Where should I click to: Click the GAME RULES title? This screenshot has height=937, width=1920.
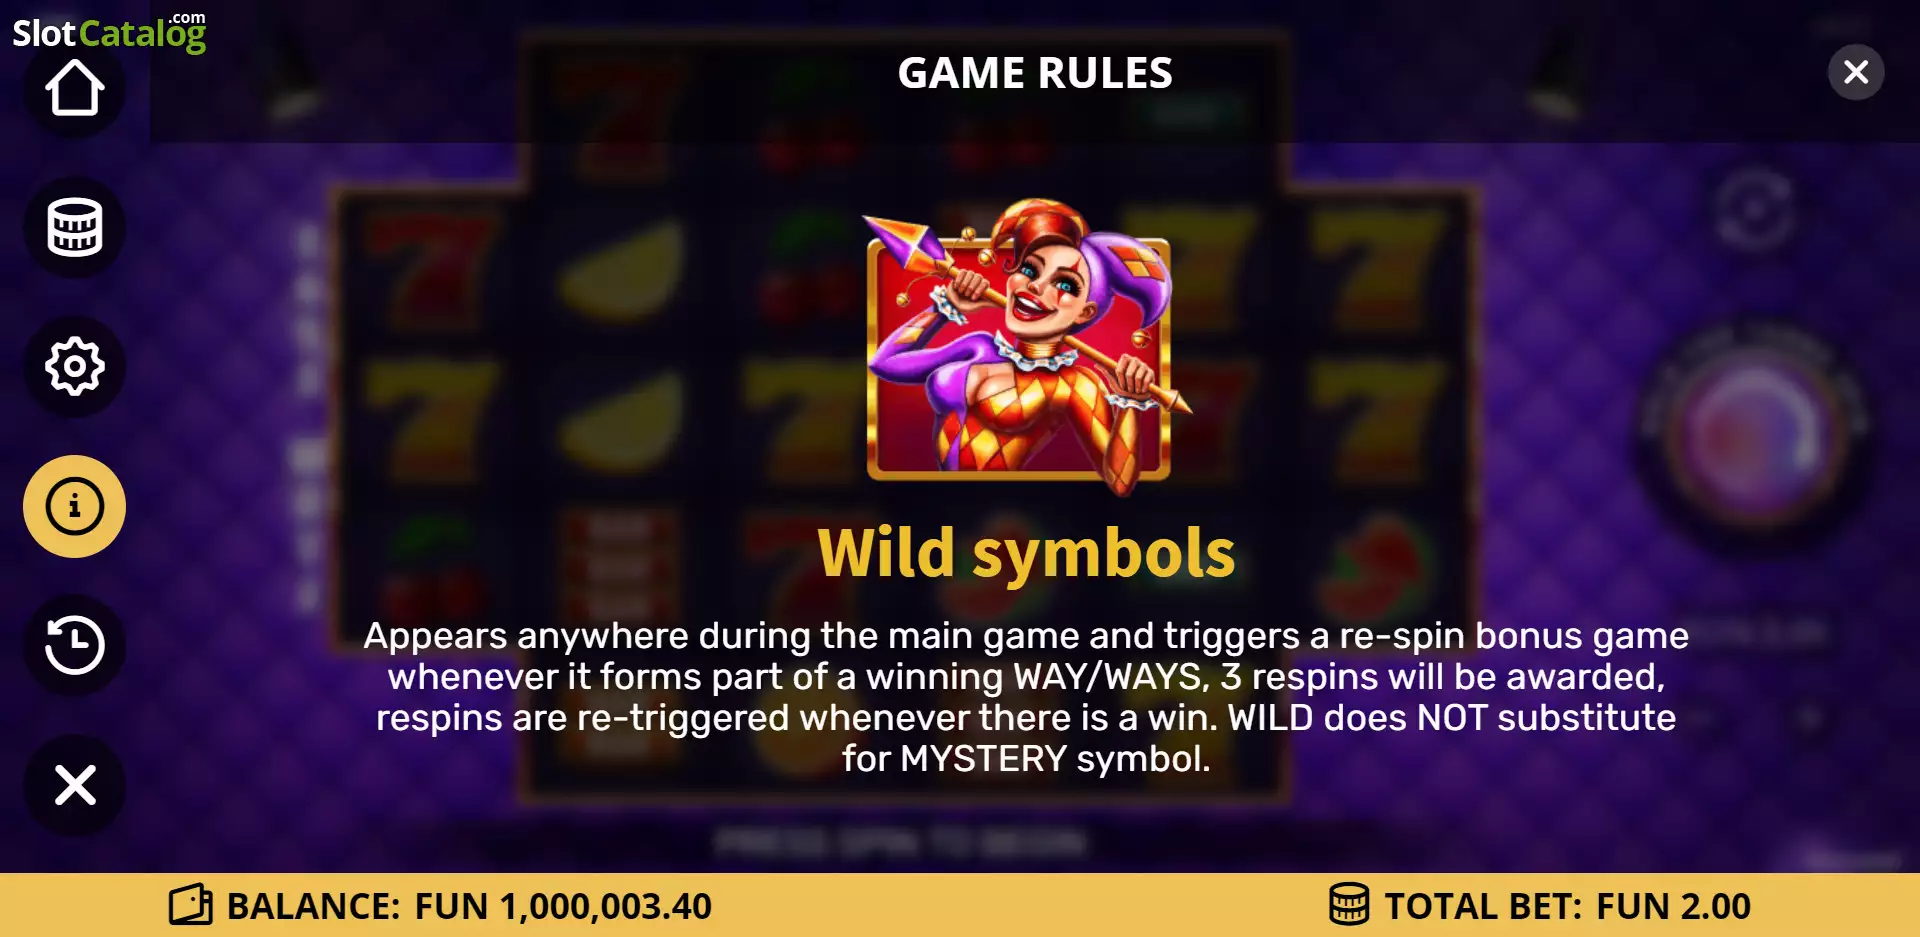coord(1035,72)
